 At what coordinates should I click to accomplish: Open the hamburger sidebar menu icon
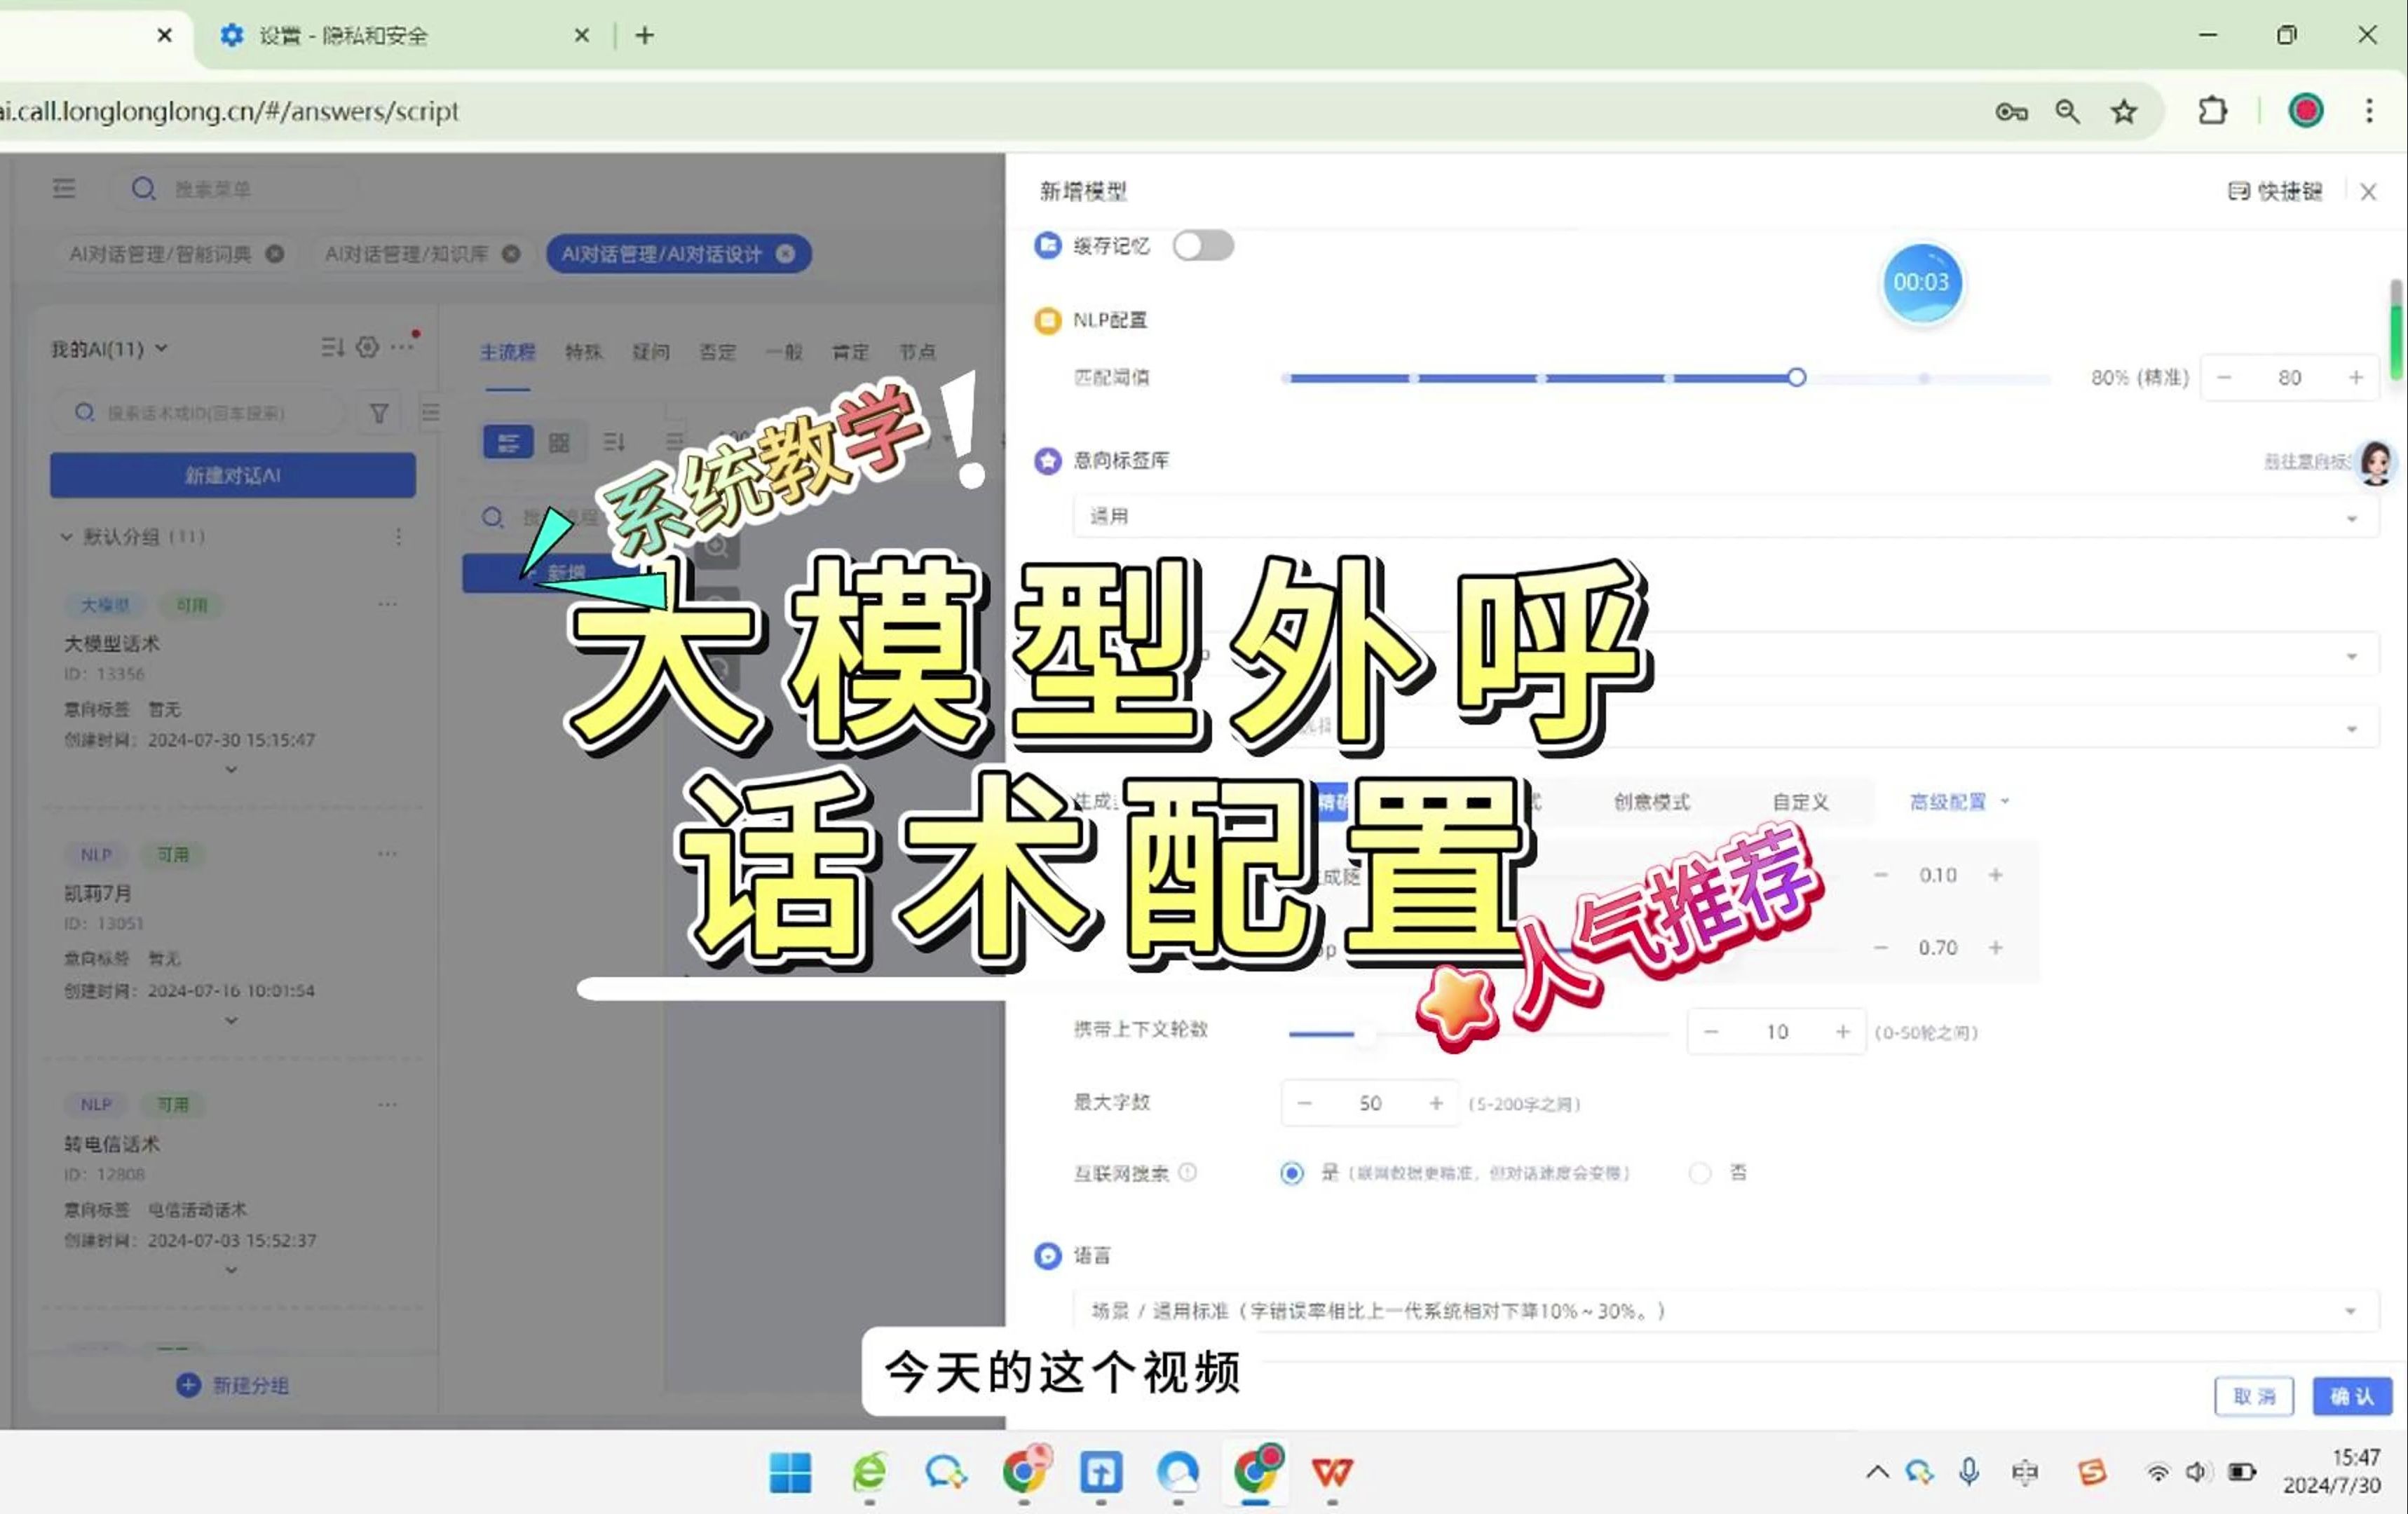(x=64, y=188)
